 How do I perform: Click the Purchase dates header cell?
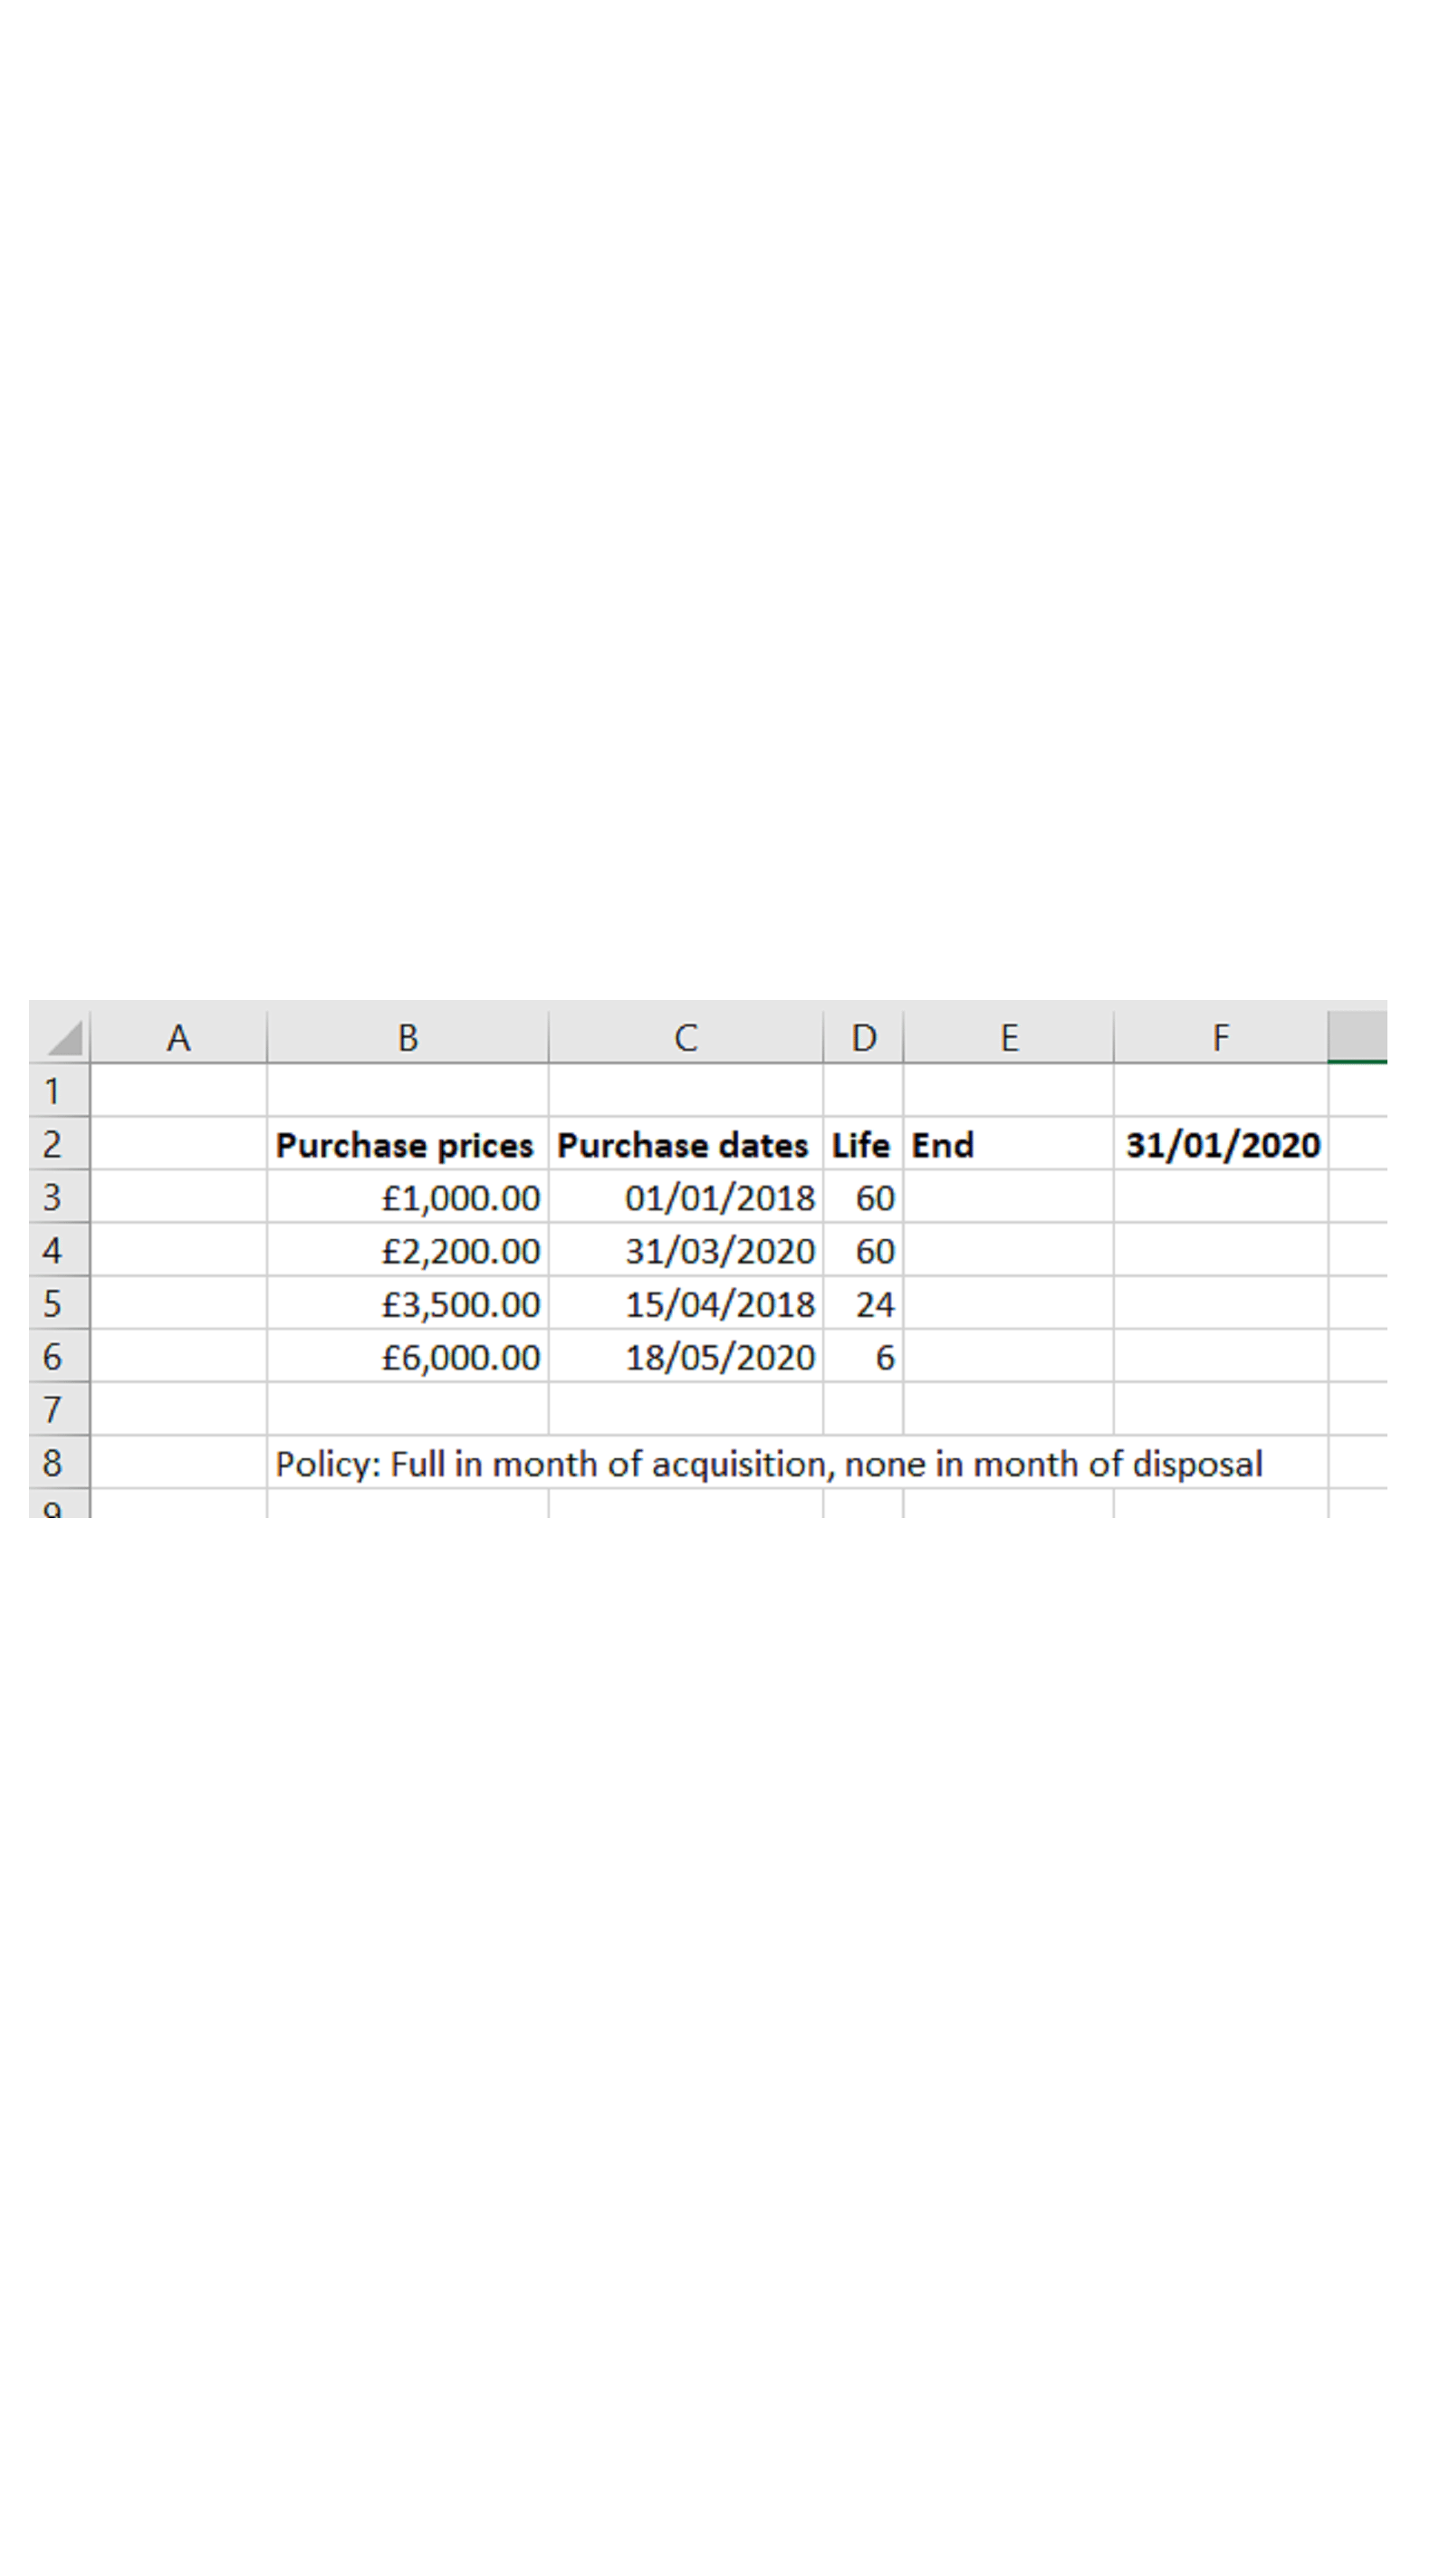(x=683, y=1145)
